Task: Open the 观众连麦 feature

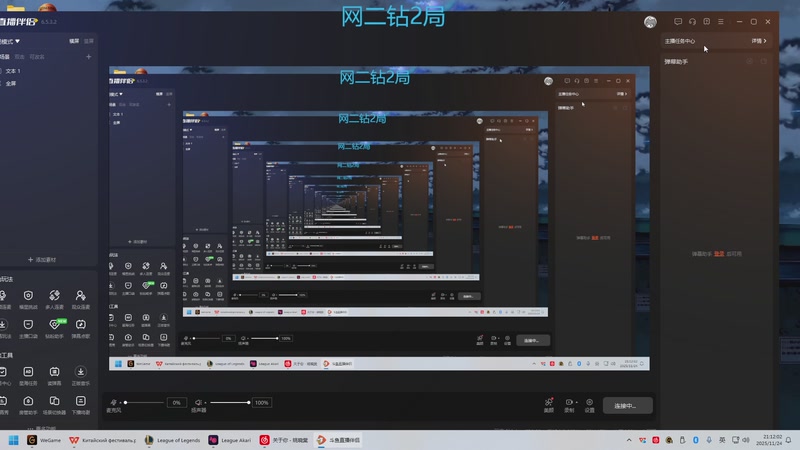Action: pyautogui.click(x=81, y=299)
